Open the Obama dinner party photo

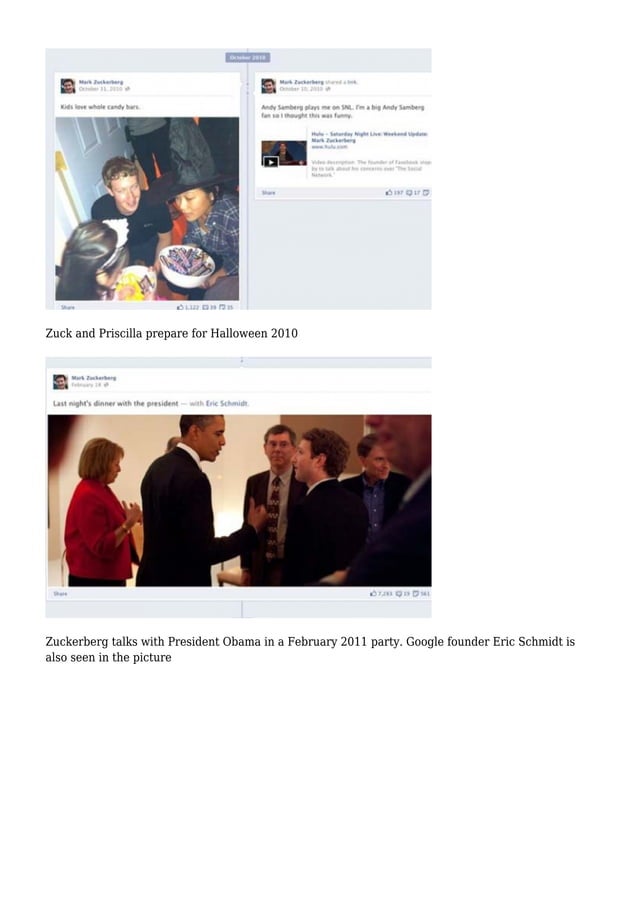click(x=239, y=500)
